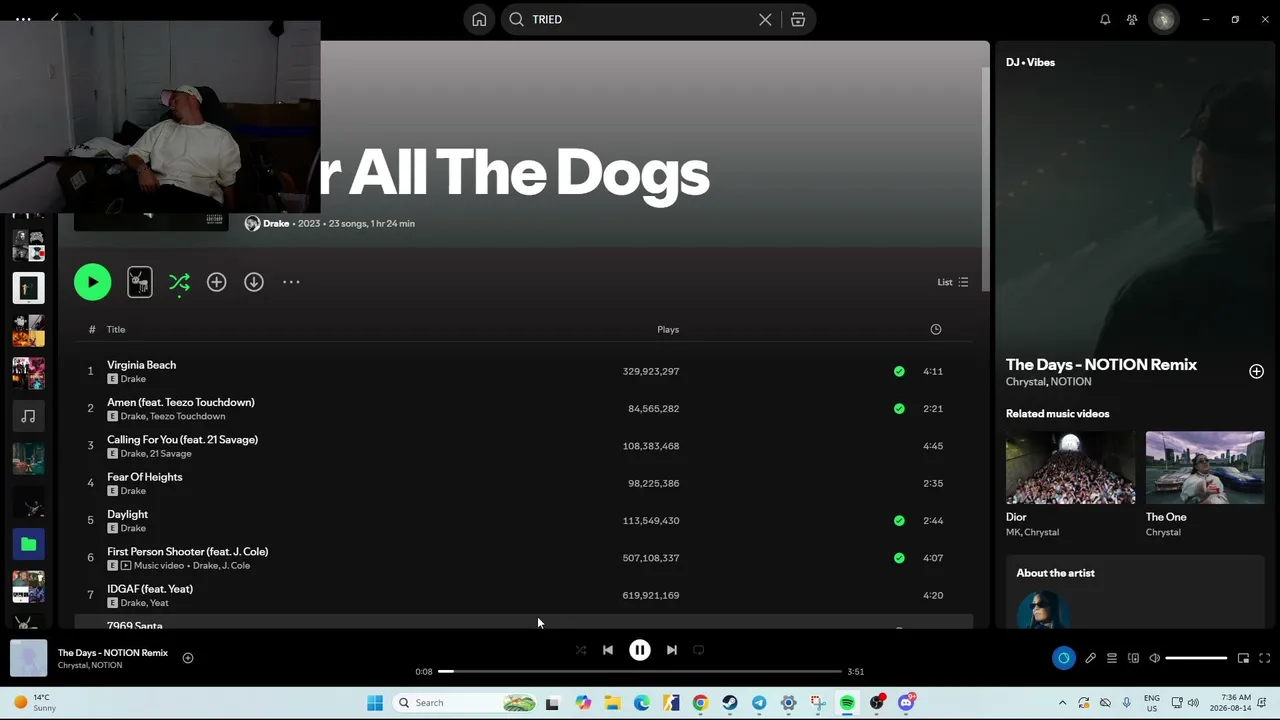1280x720 pixels.
Task: Open The One music video thumbnail
Action: click(1205, 468)
